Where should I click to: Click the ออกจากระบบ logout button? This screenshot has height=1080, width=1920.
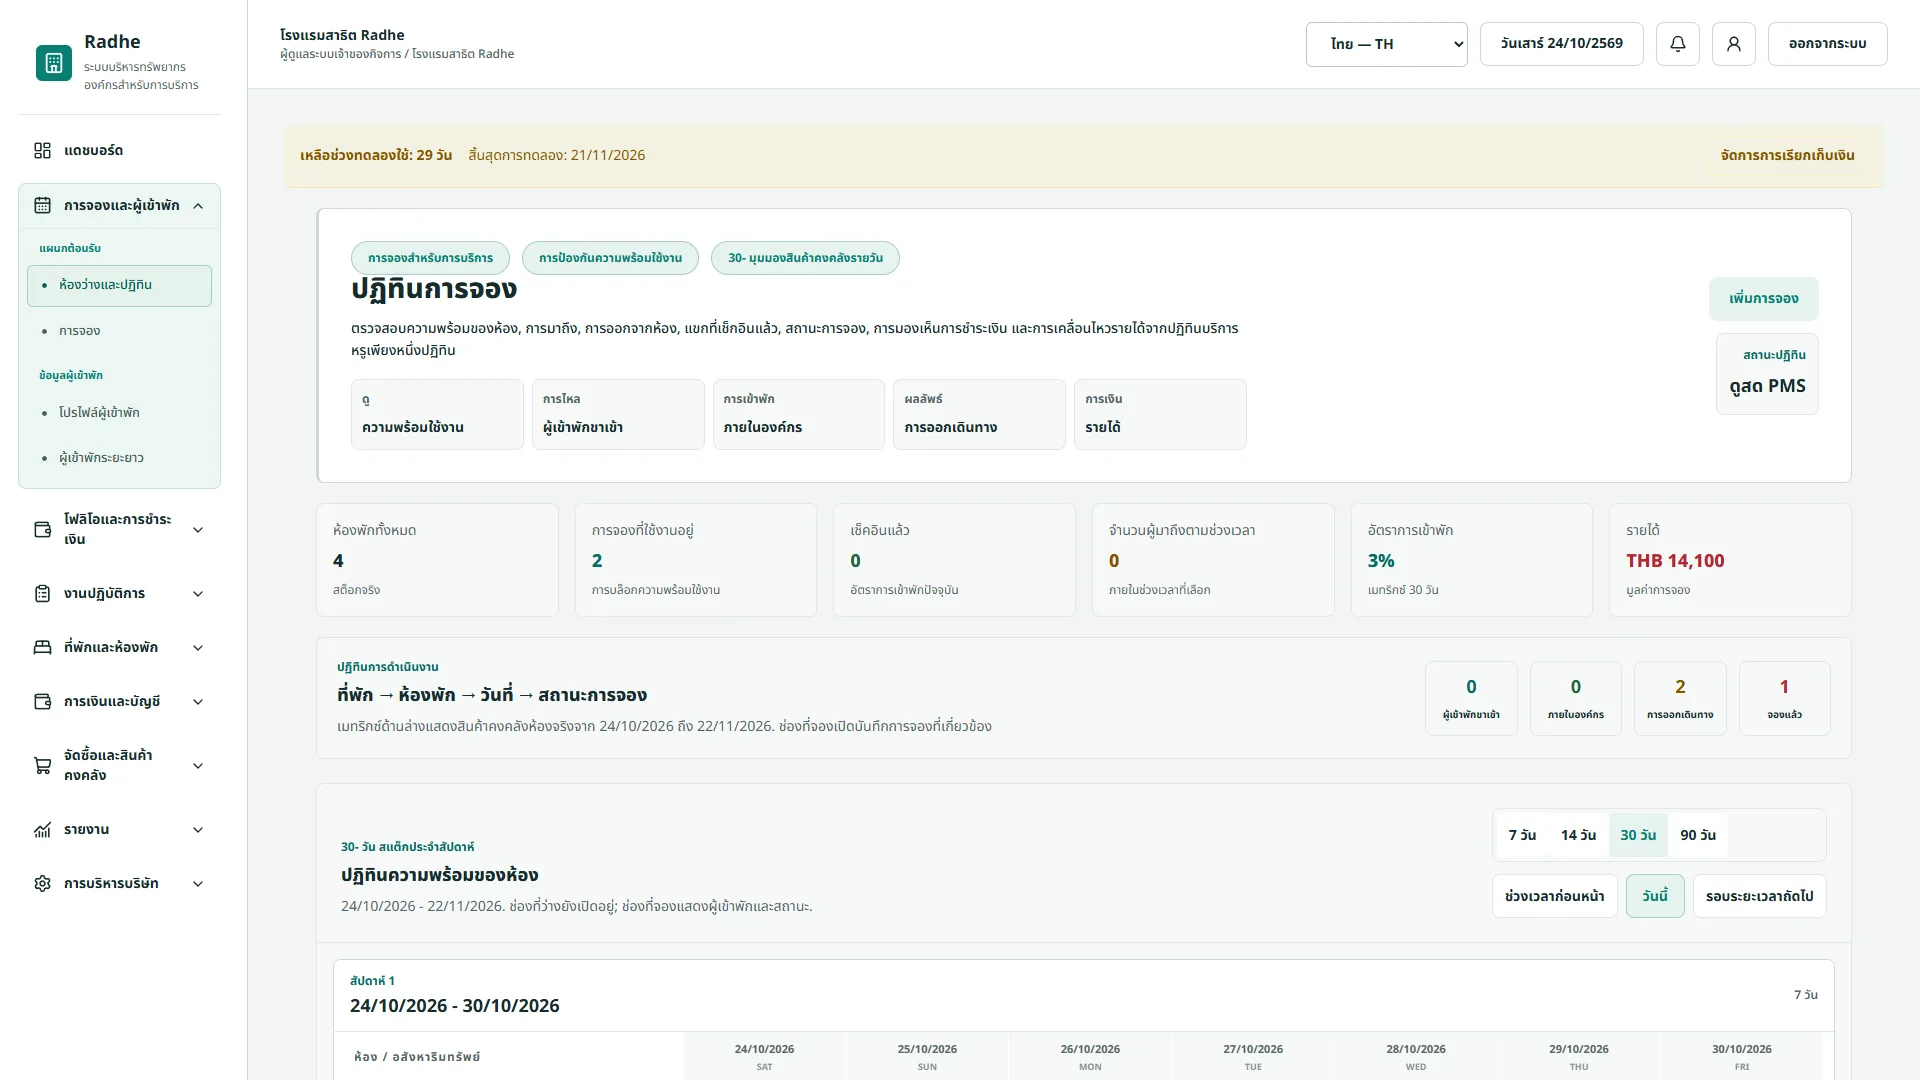coord(1827,44)
